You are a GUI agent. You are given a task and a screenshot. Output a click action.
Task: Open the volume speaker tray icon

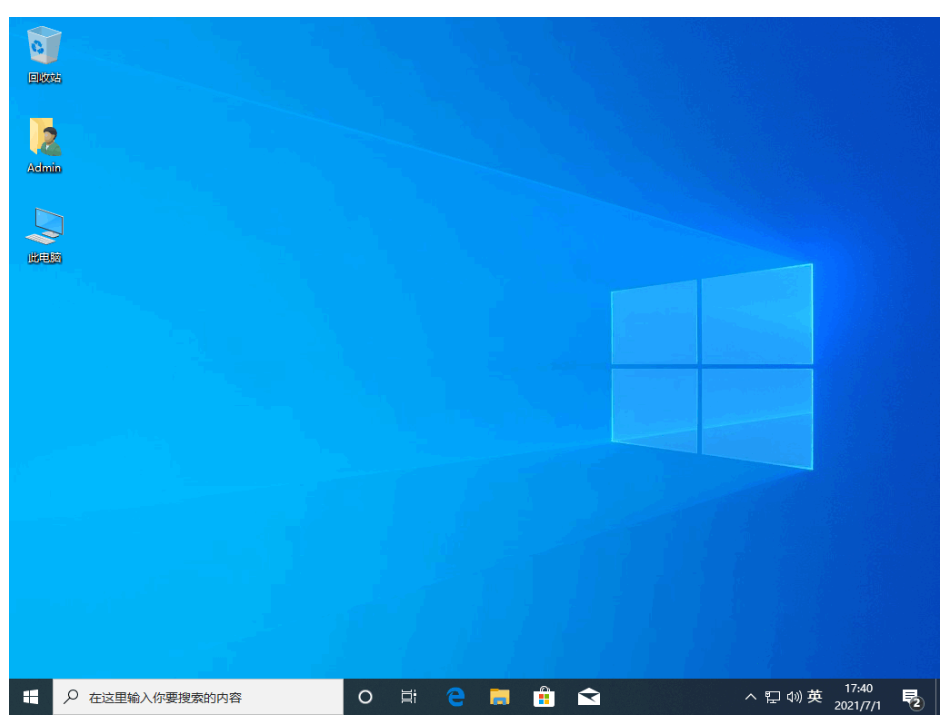794,697
